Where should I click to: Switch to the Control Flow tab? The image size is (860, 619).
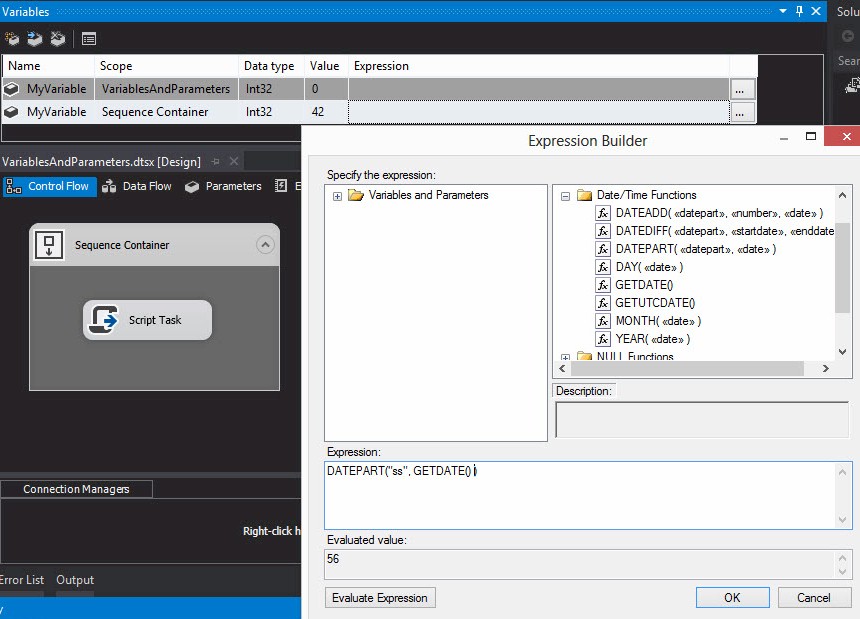pos(49,186)
